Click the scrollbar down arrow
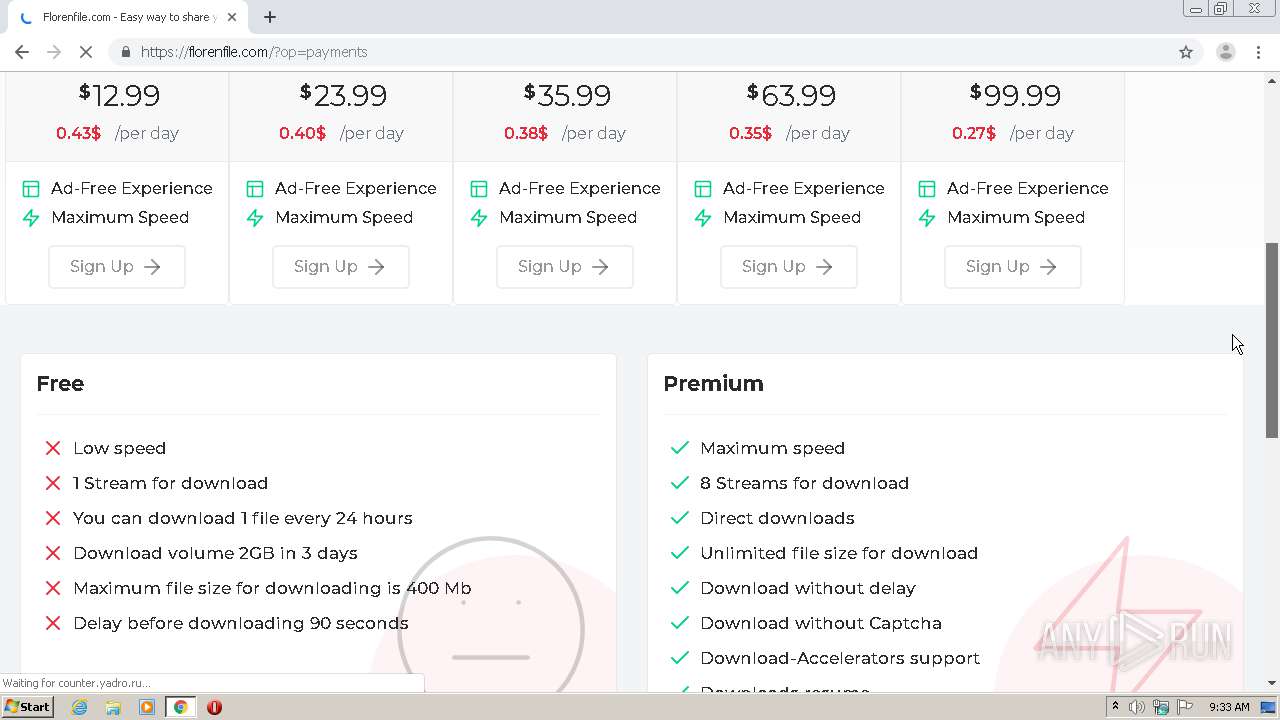1280x720 pixels. 1272,683
